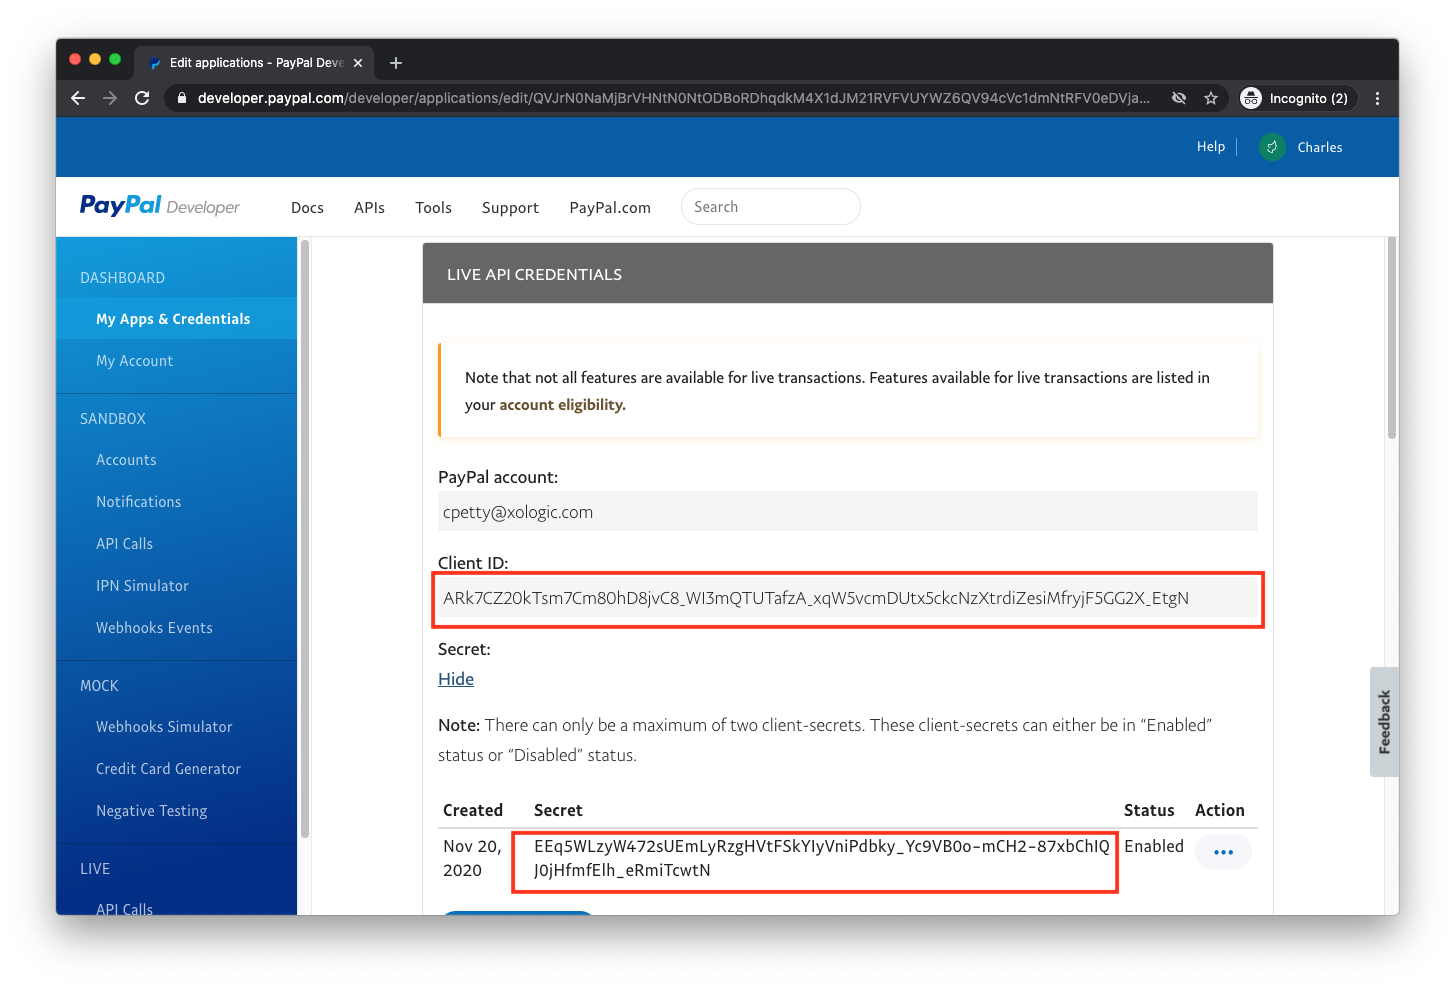Click the Charles profile avatar icon

point(1272,147)
